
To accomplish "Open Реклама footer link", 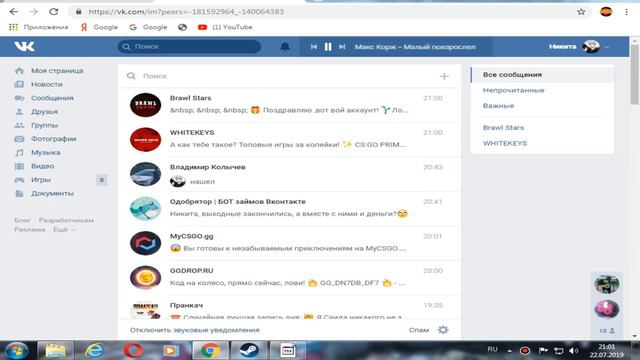I will 29,229.
